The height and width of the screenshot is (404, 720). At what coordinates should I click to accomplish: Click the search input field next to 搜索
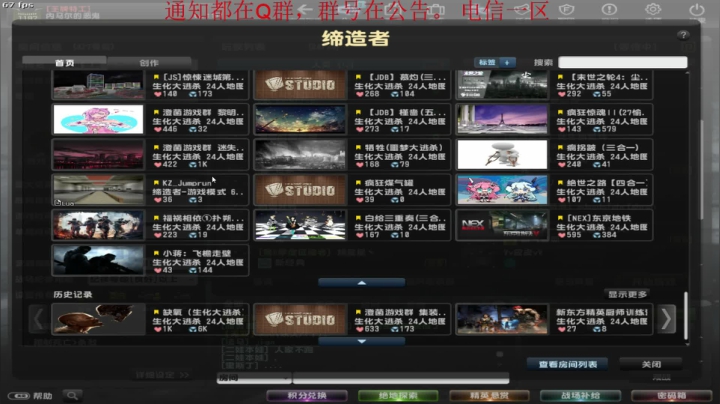[623, 62]
